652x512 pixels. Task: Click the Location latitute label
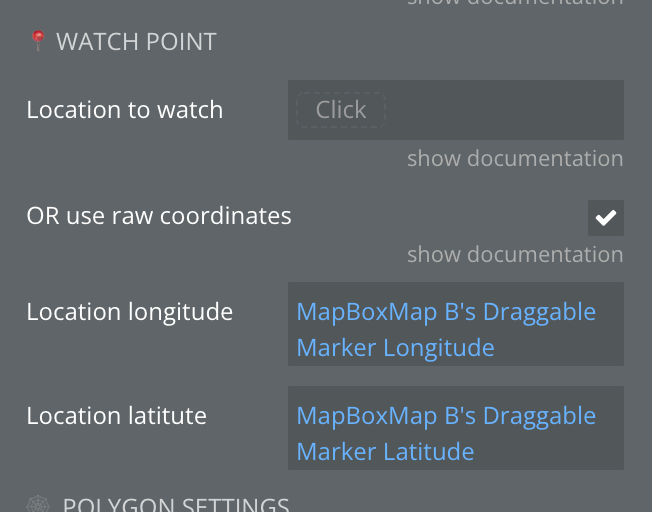[116, 416]
